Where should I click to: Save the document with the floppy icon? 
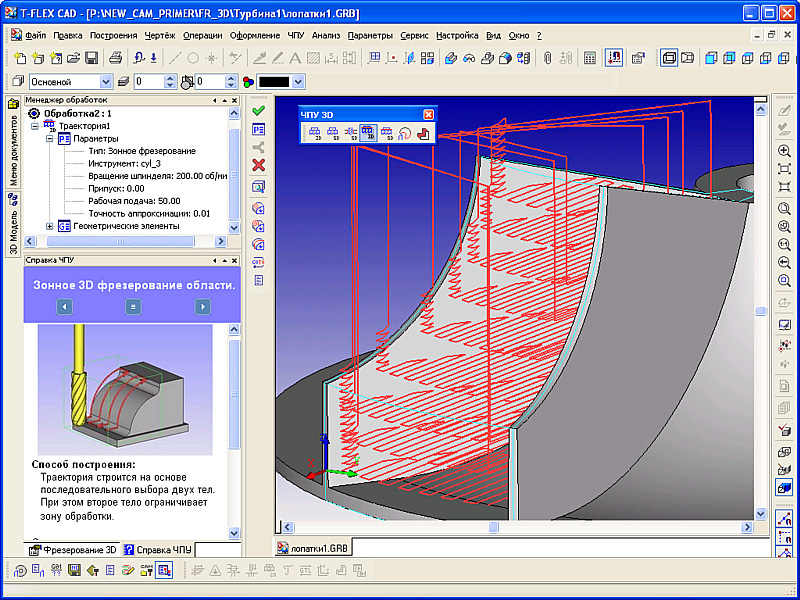point(91,58)
